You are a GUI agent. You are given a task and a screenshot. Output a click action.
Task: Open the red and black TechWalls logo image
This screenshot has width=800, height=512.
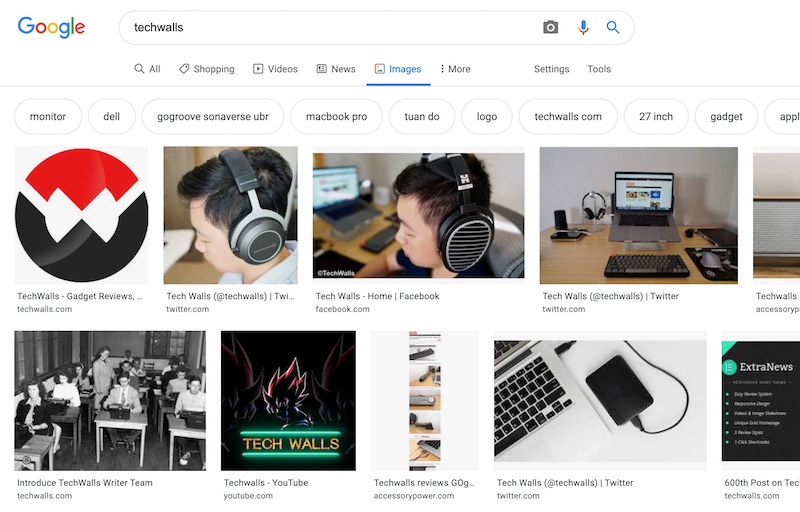tap(81, 215)
